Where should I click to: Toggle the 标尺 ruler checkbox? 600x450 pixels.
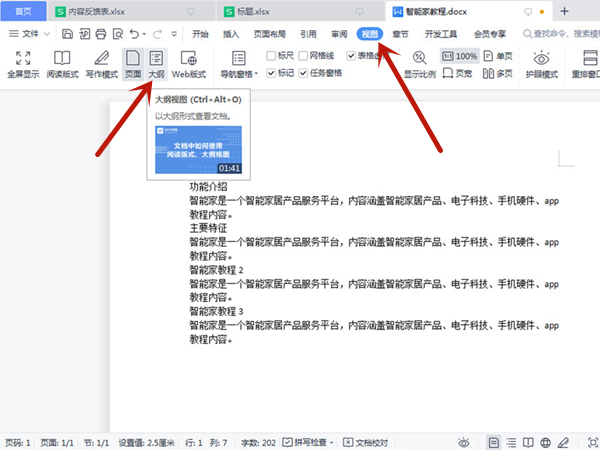click(x=271, y=56)
